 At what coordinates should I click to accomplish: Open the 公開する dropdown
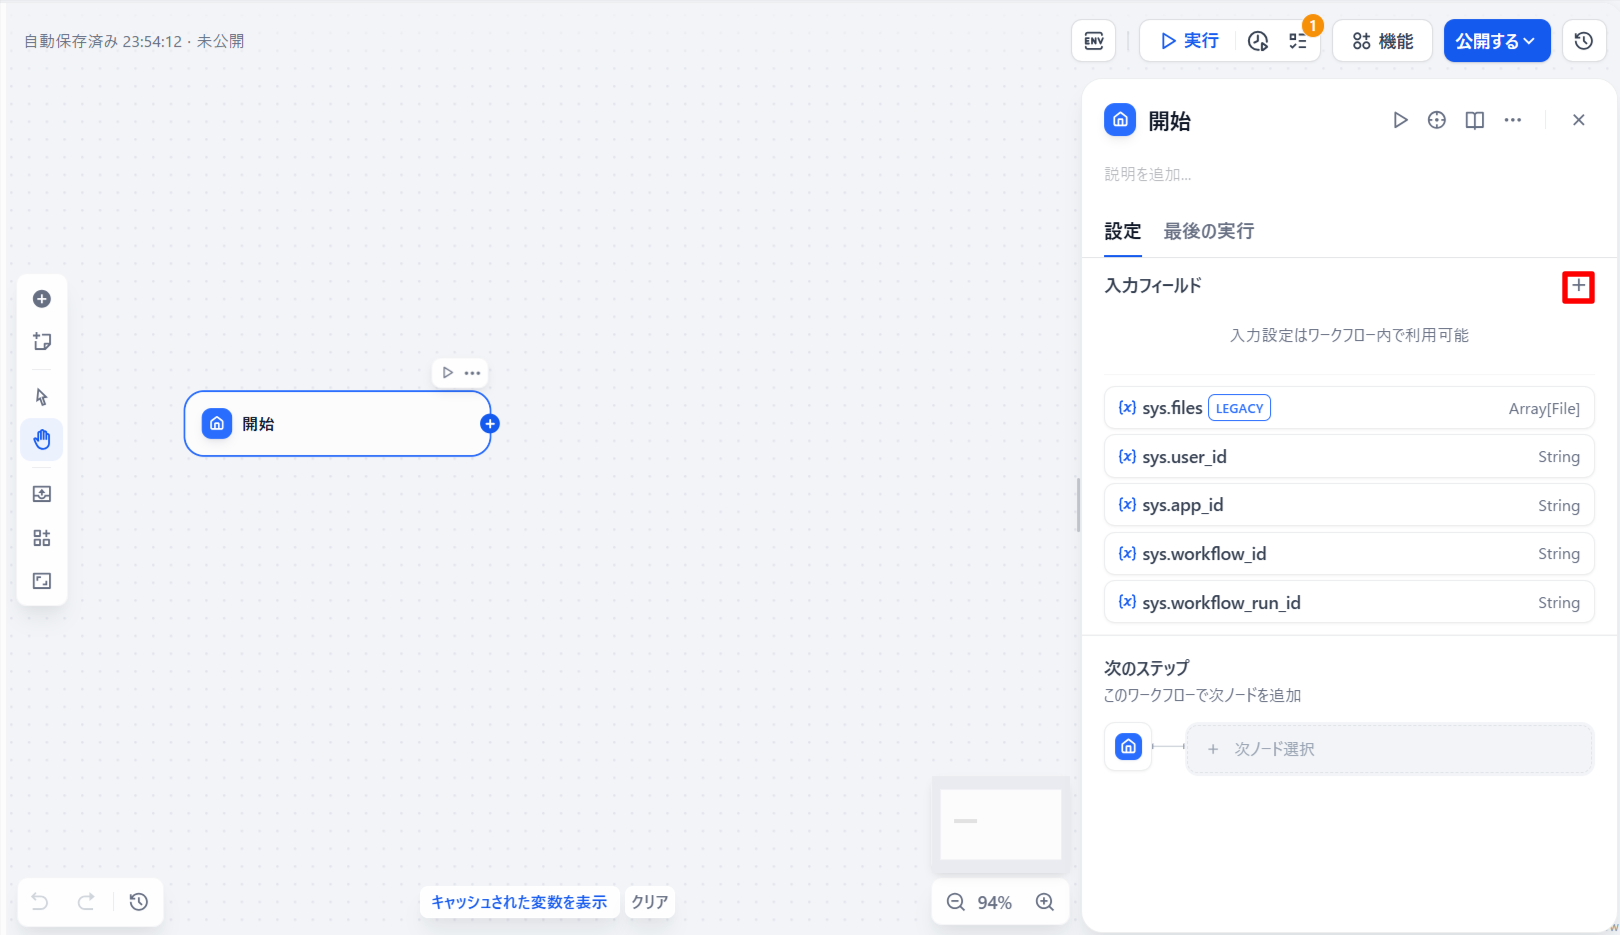point(1496,41)
